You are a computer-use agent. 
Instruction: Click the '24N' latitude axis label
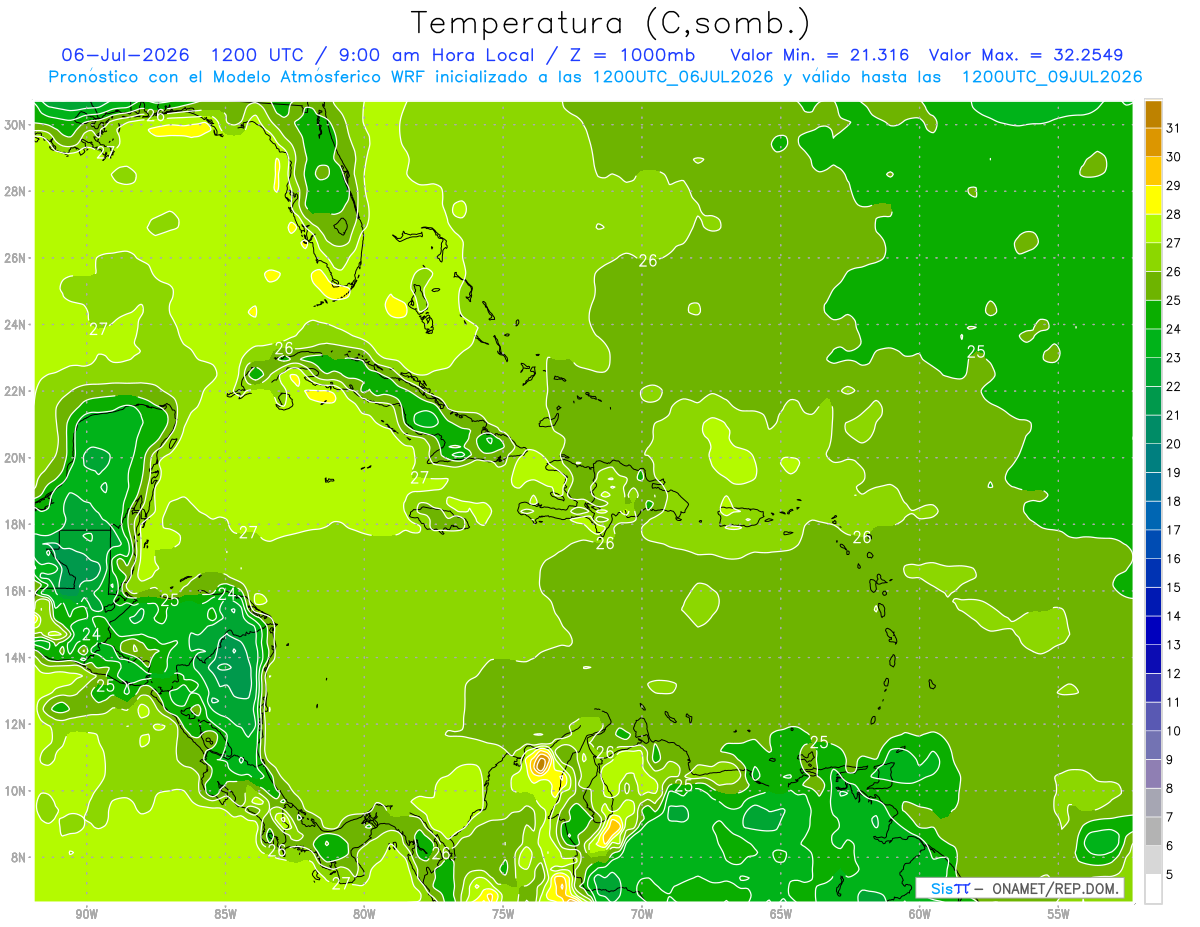pyautogui.click(x=17, y=325)
